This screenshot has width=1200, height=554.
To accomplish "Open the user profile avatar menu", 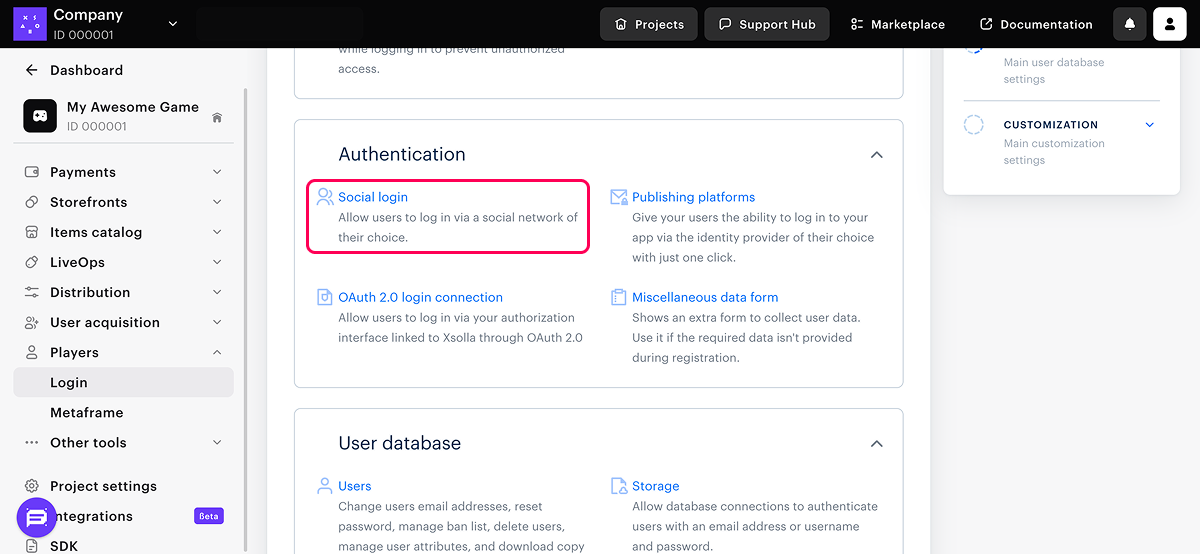I will tap(1169, 24).
